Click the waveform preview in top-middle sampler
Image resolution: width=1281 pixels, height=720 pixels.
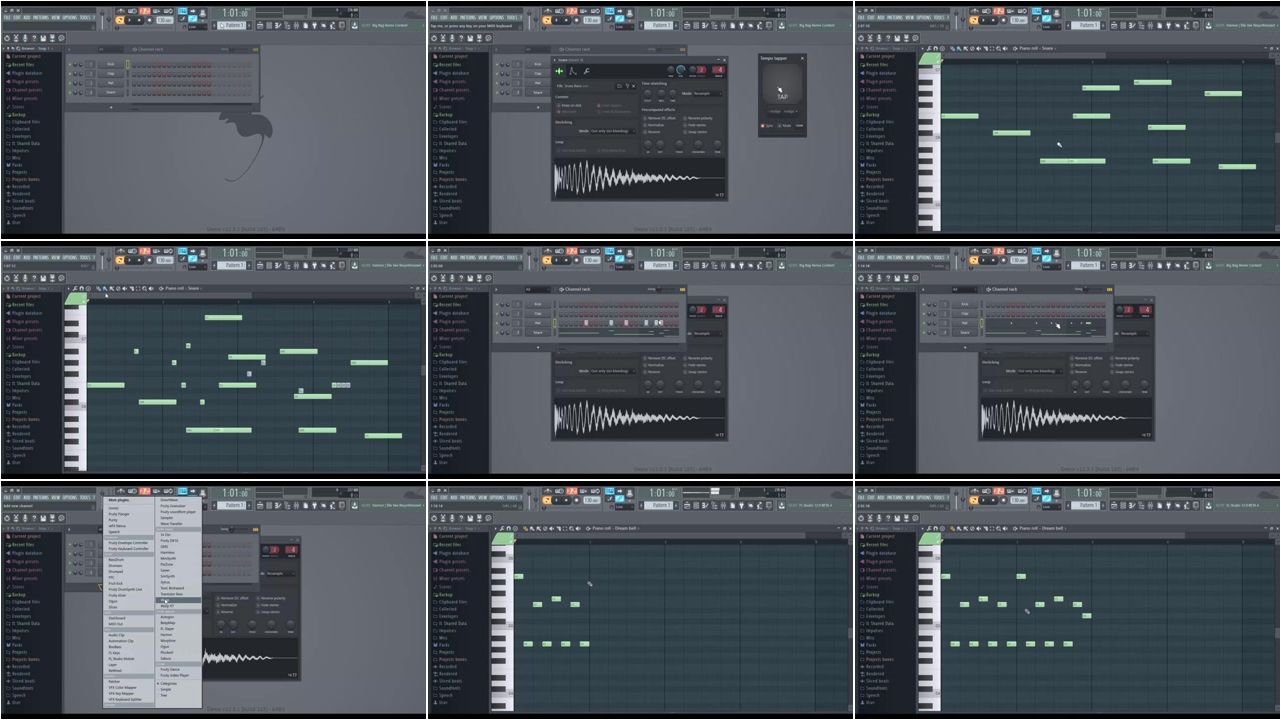[639, 178]
